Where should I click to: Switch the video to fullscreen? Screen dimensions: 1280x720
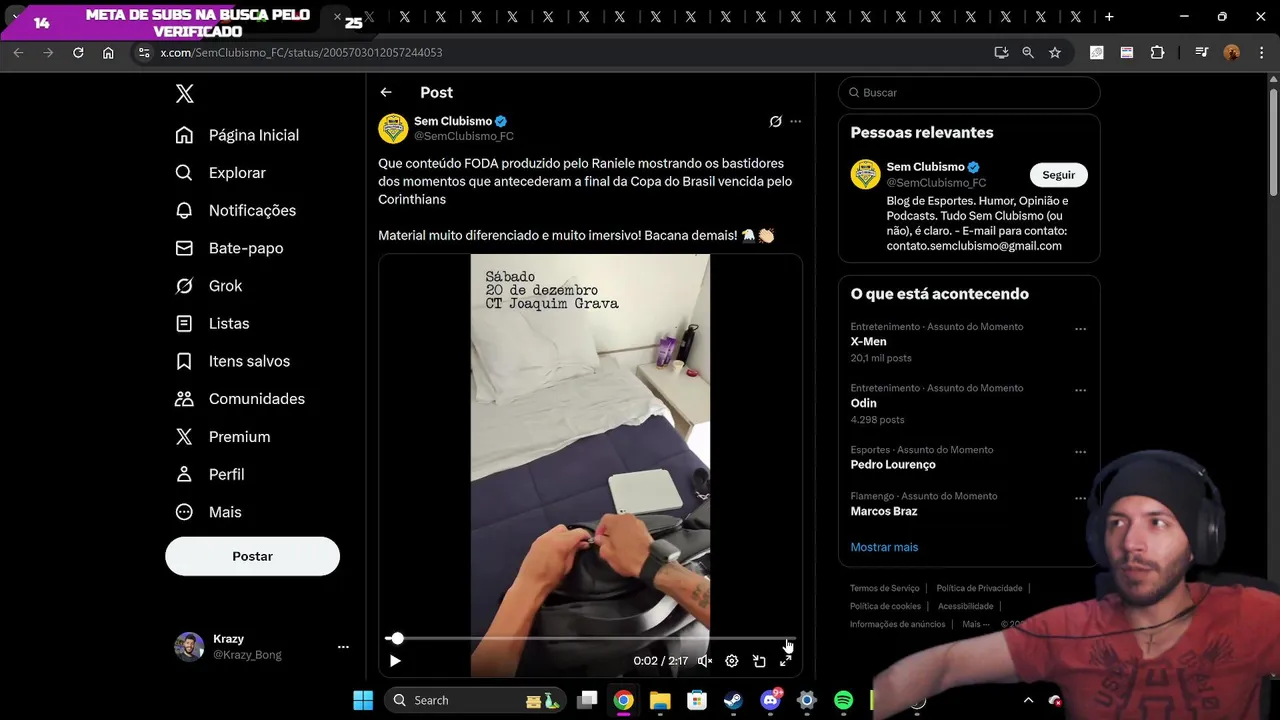pos(786,661)
